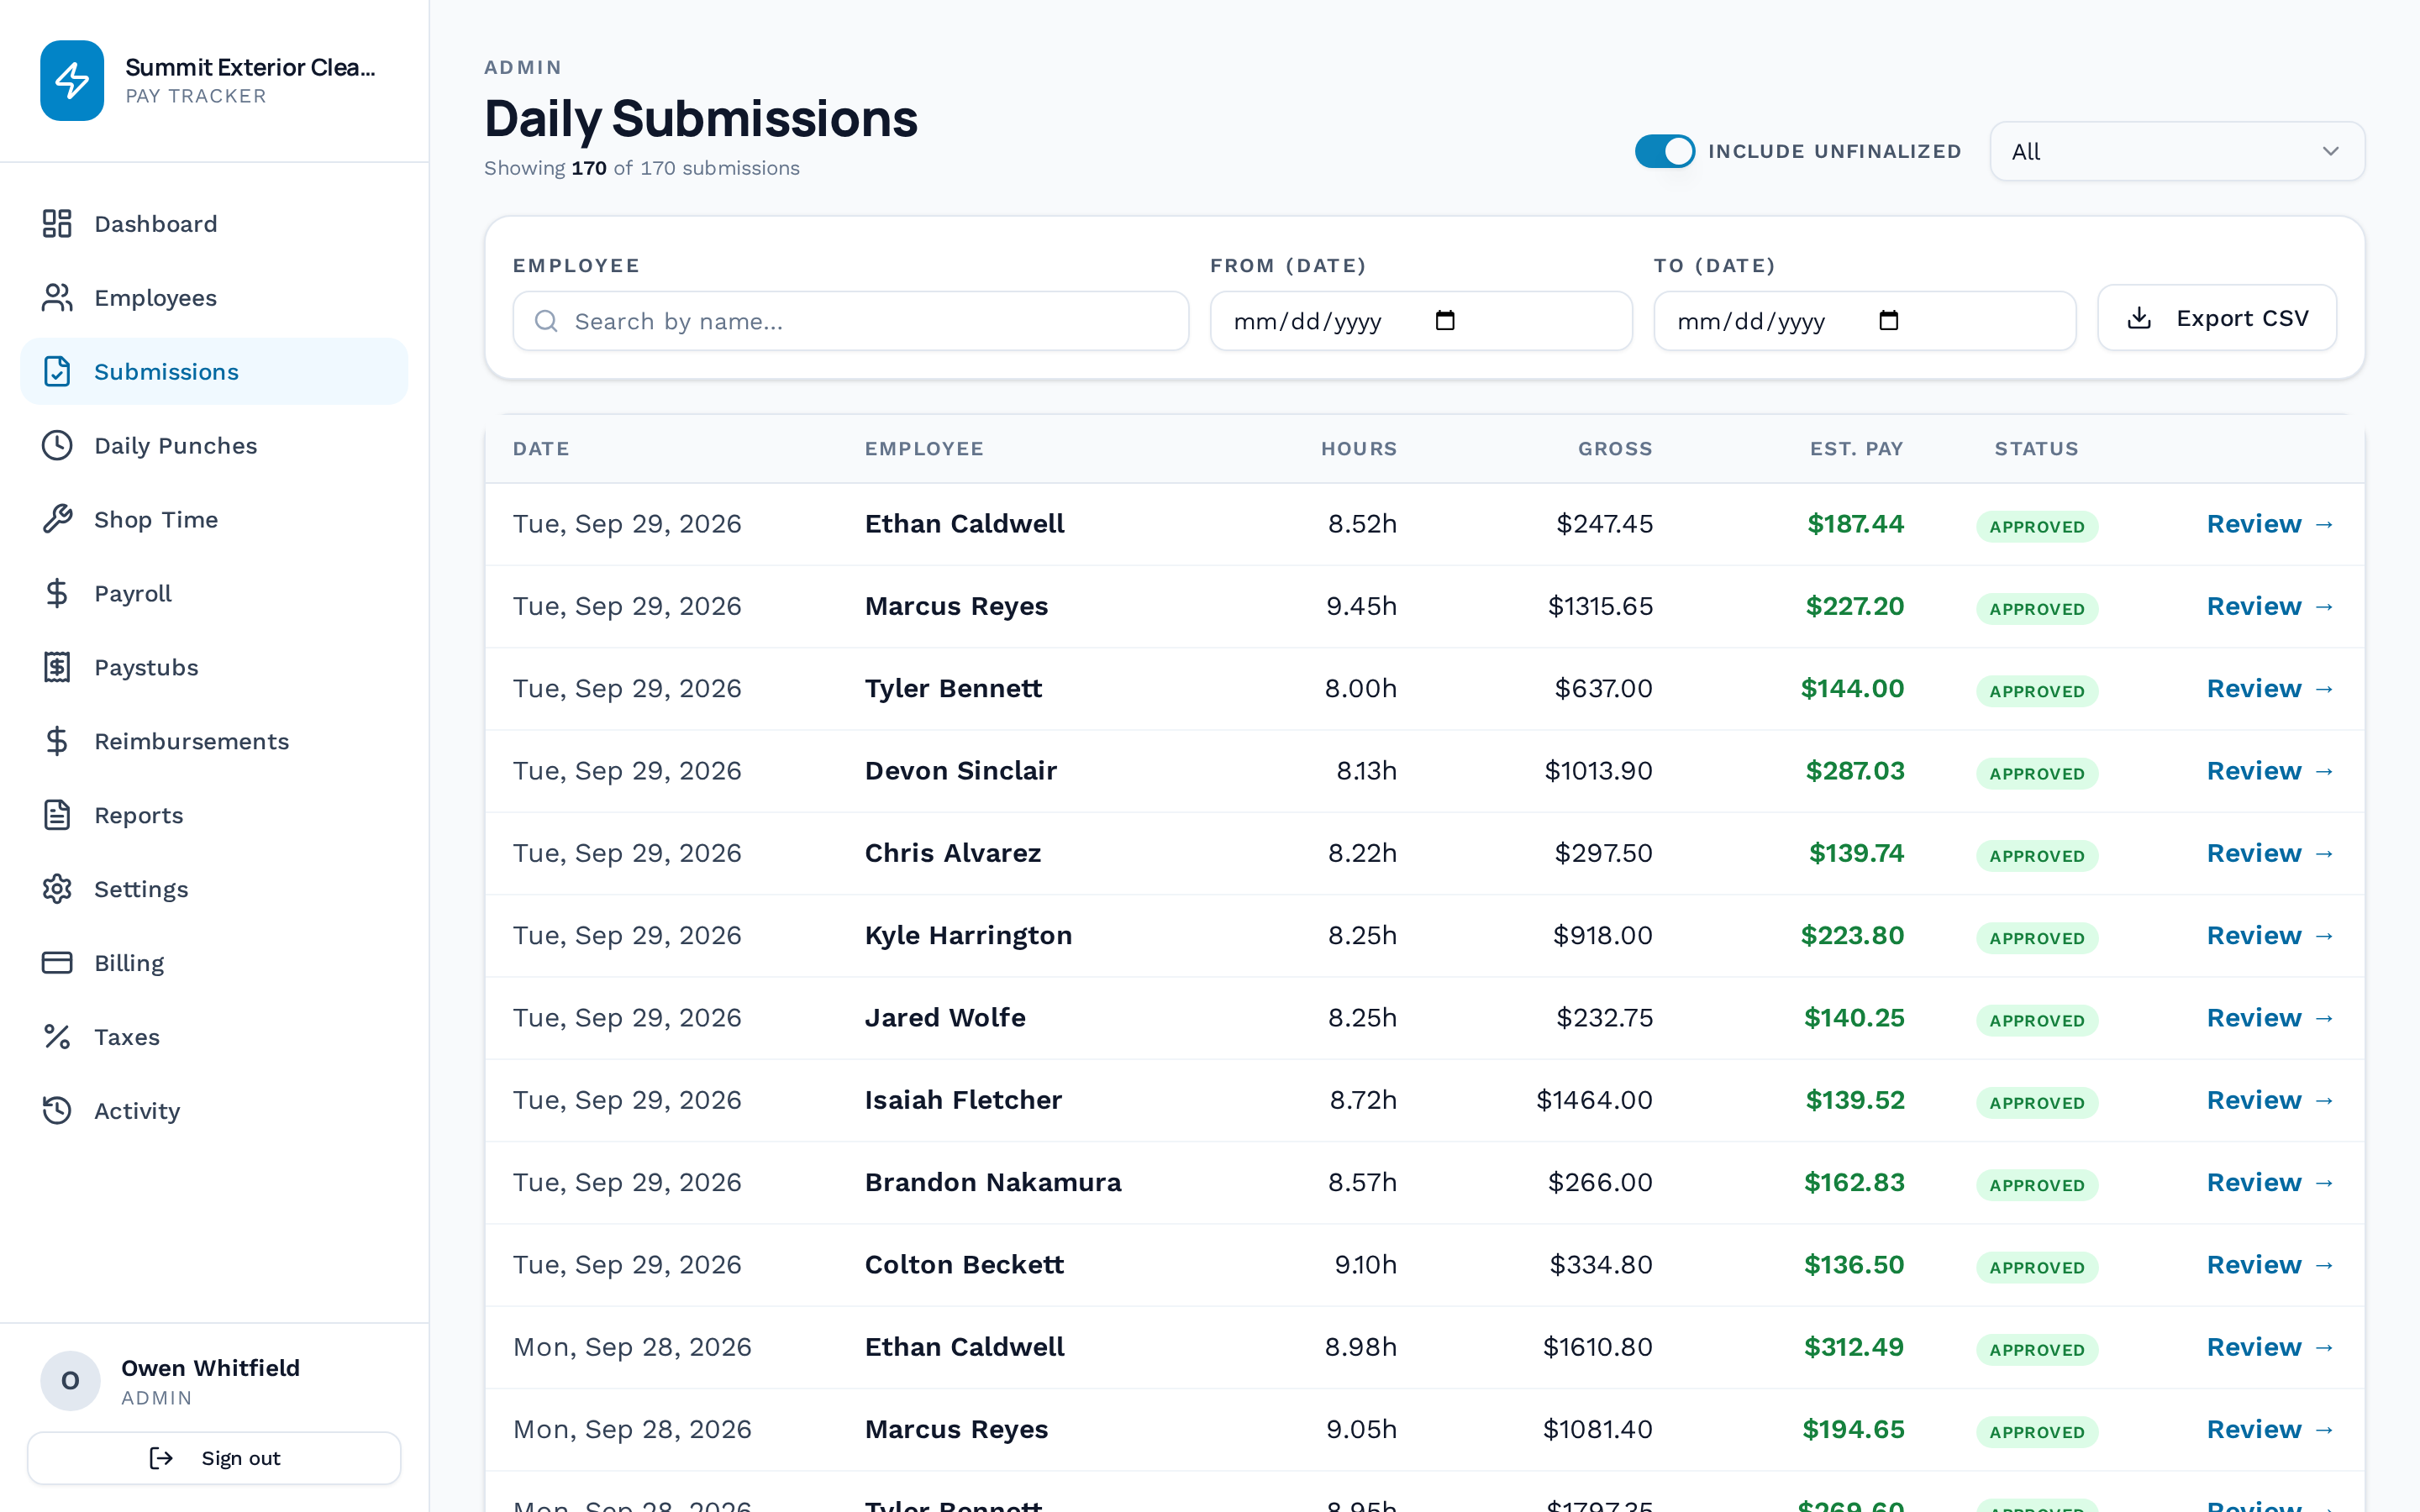Go to the Employees page

pyautogui.click(x=214, y=297)
